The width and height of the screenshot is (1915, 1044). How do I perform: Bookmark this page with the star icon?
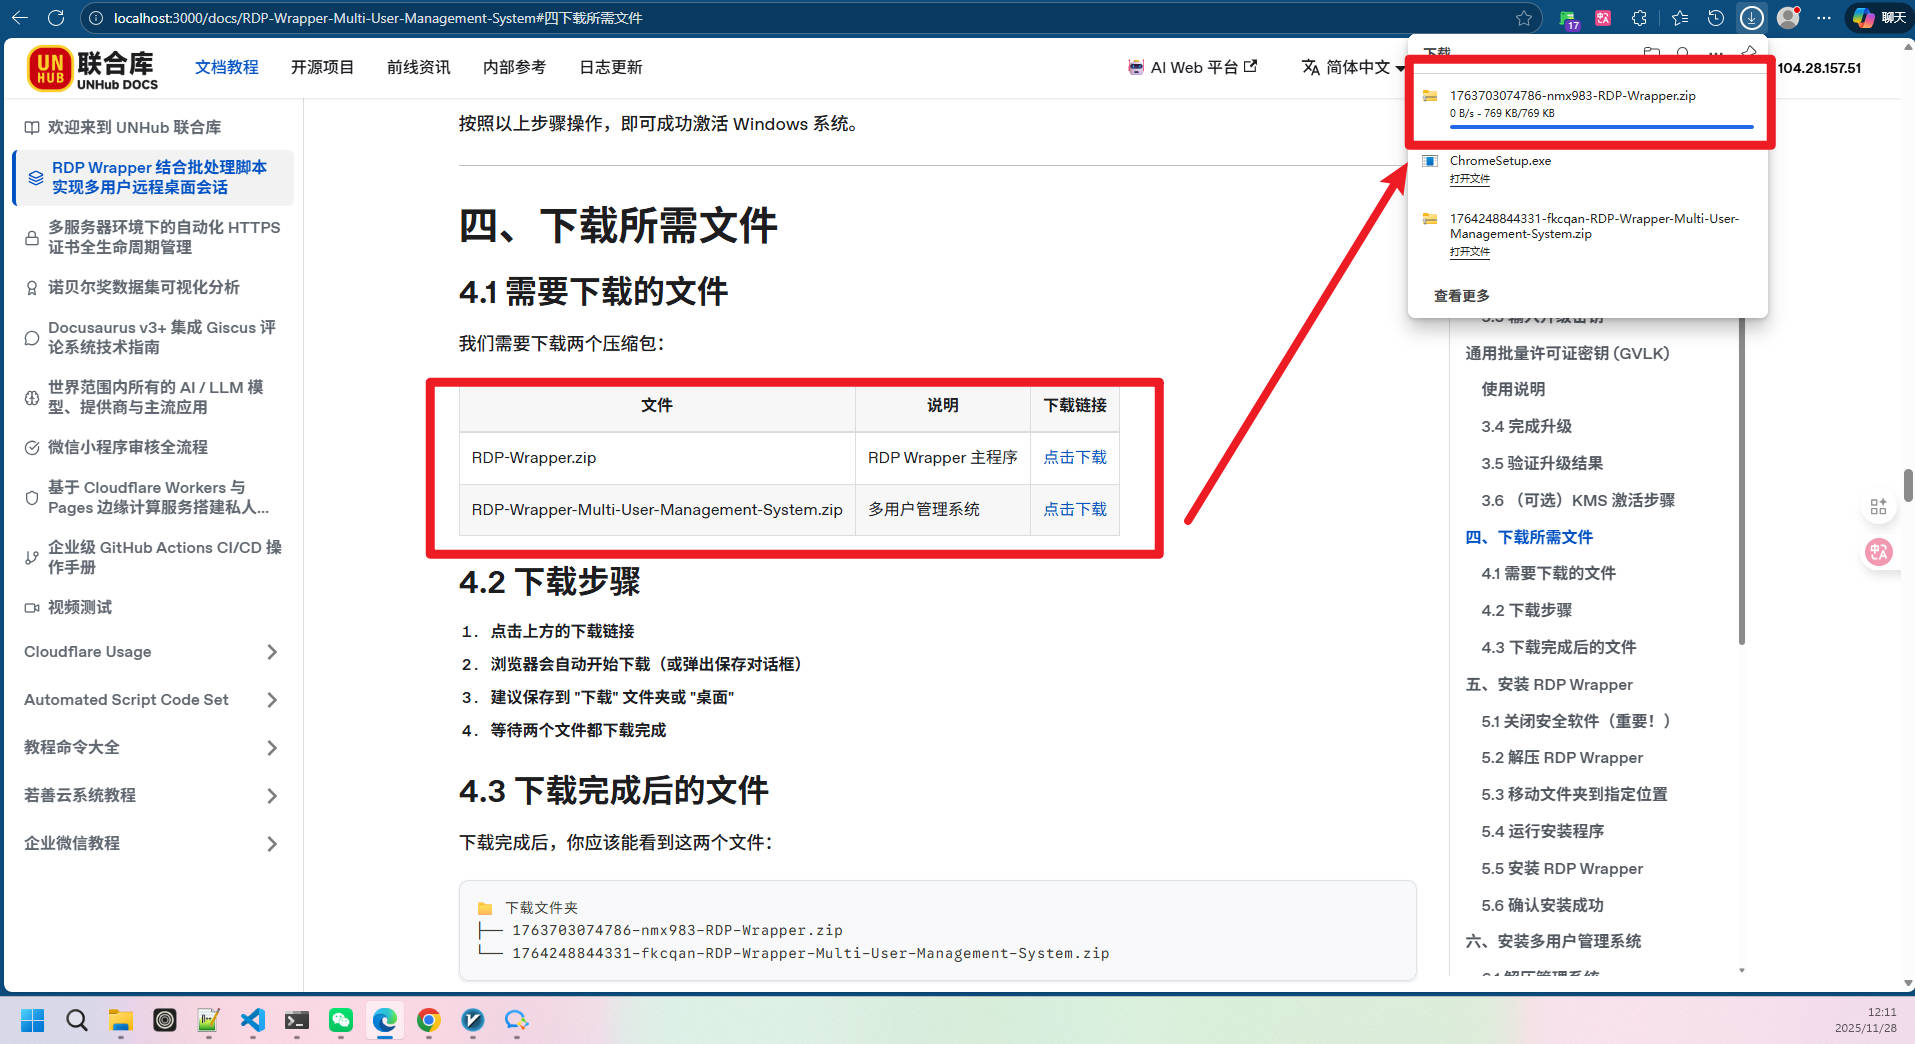pyautogui.click(x=1524, y=18)
